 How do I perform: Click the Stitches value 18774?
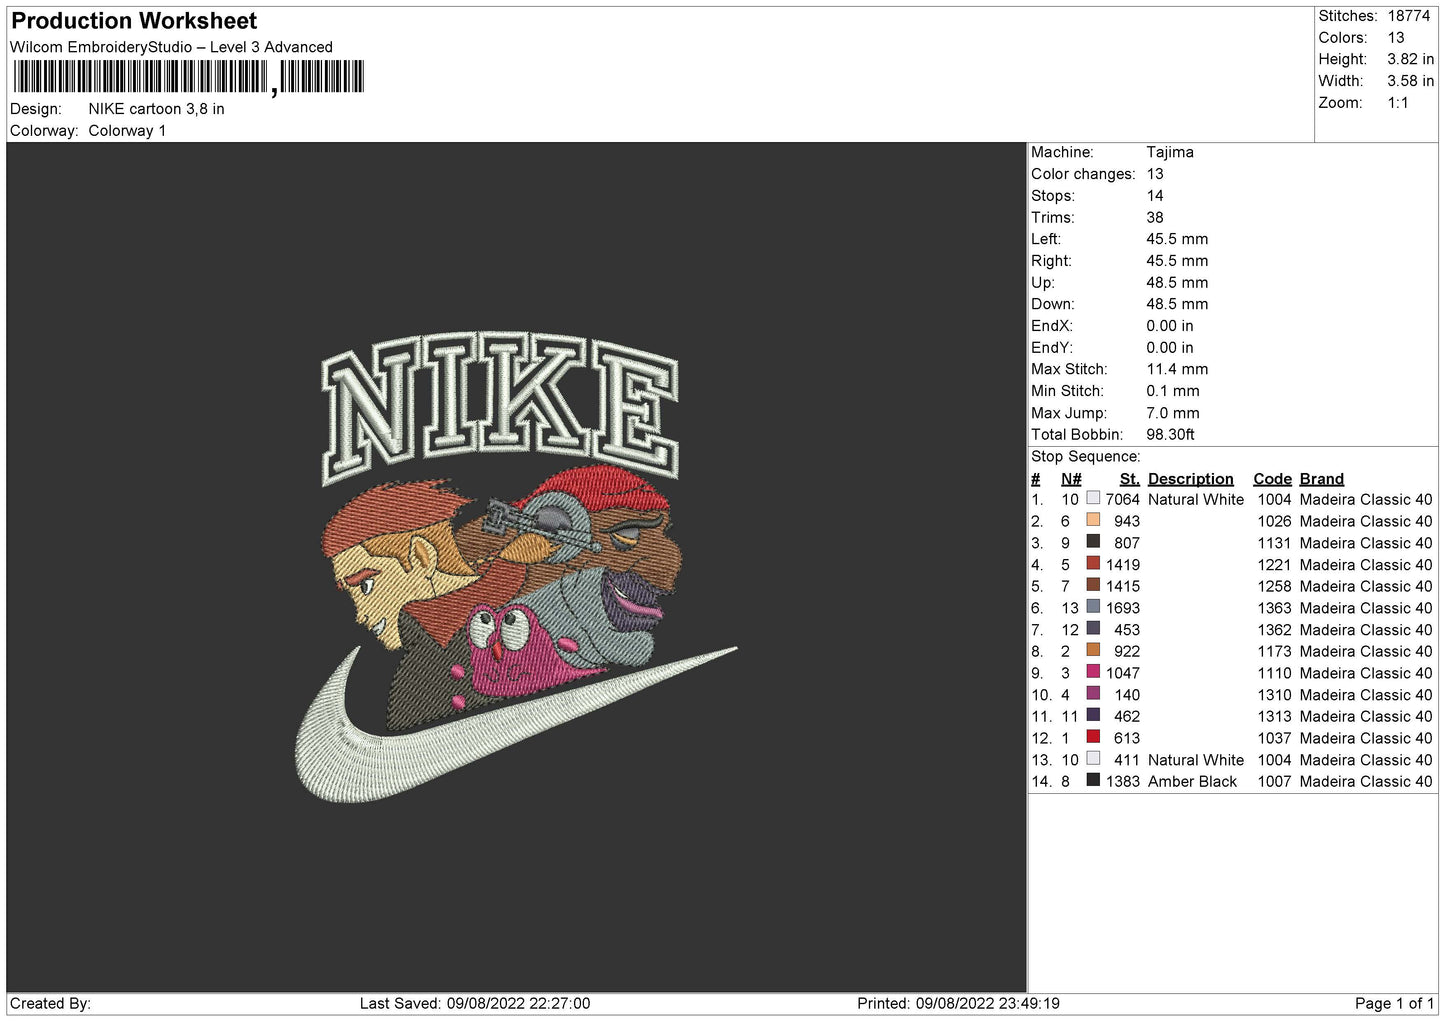click(x=1409, y=16)
